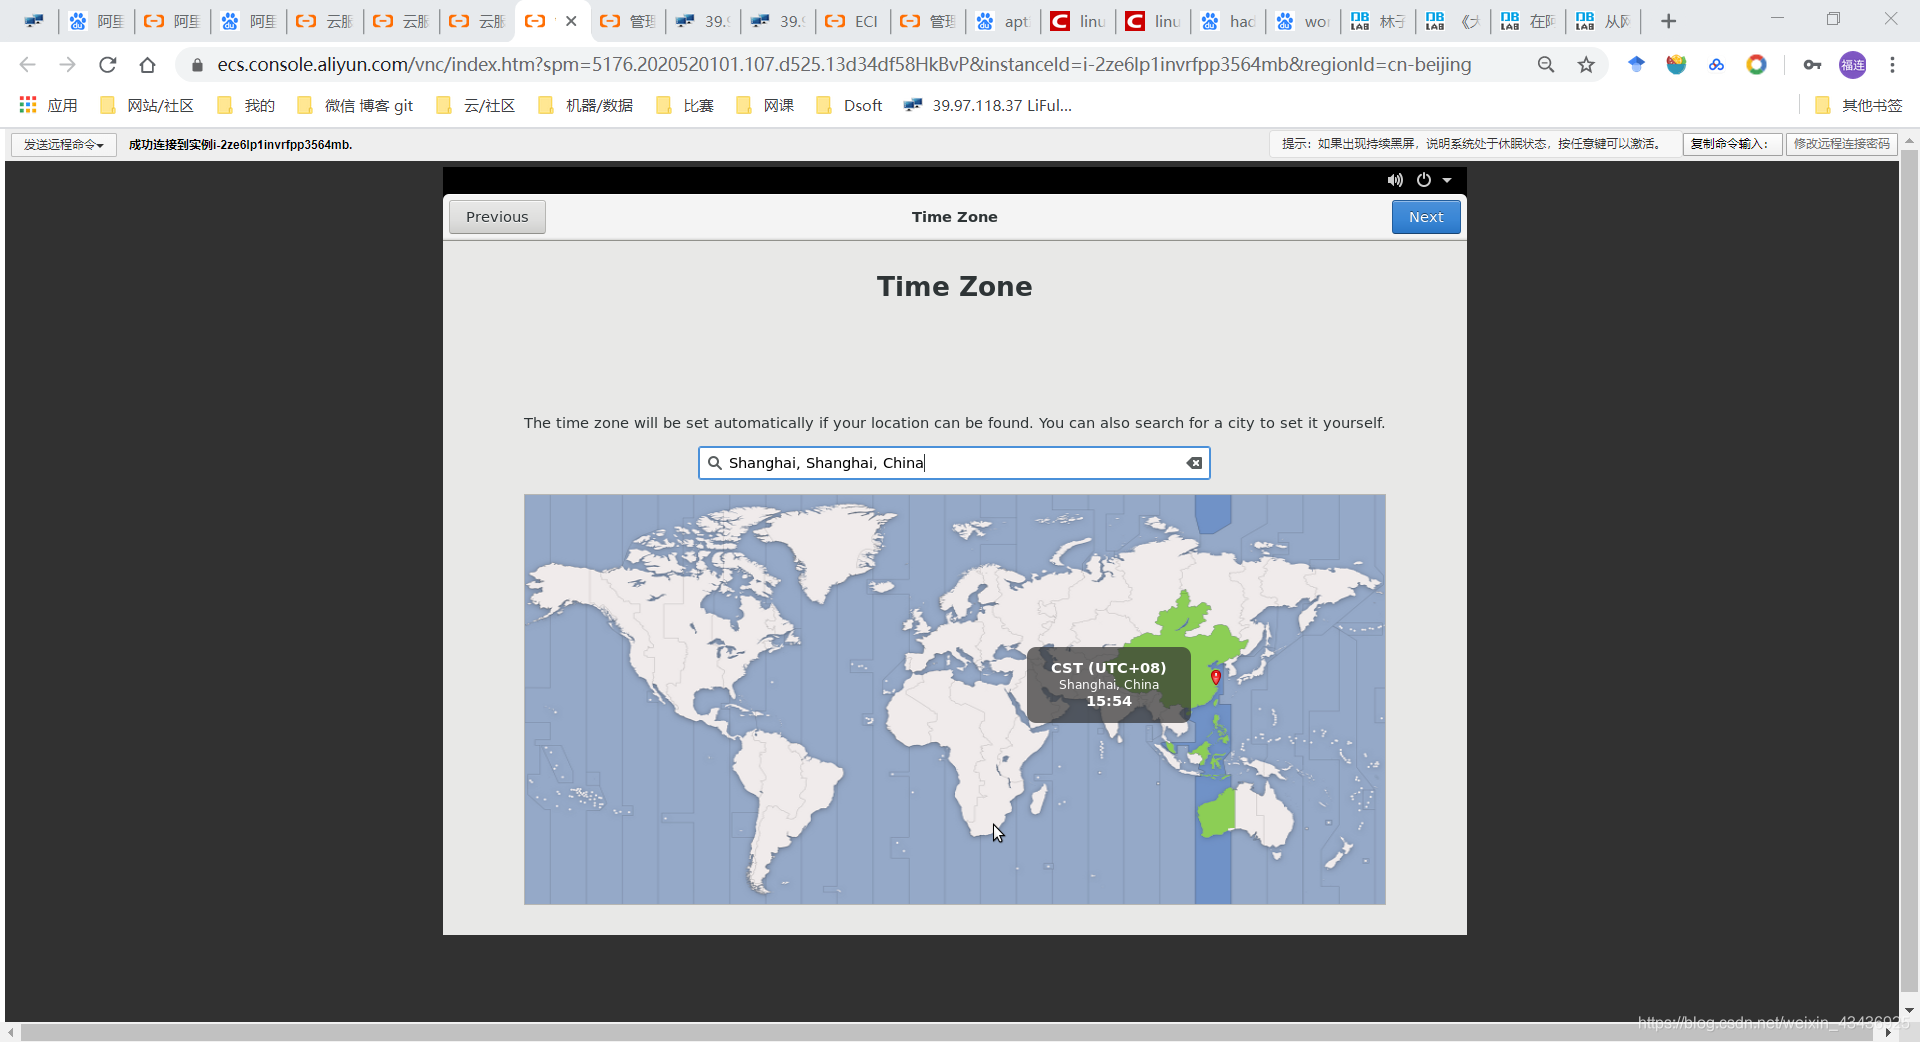Click the browser home icon

tap(147, 64)
